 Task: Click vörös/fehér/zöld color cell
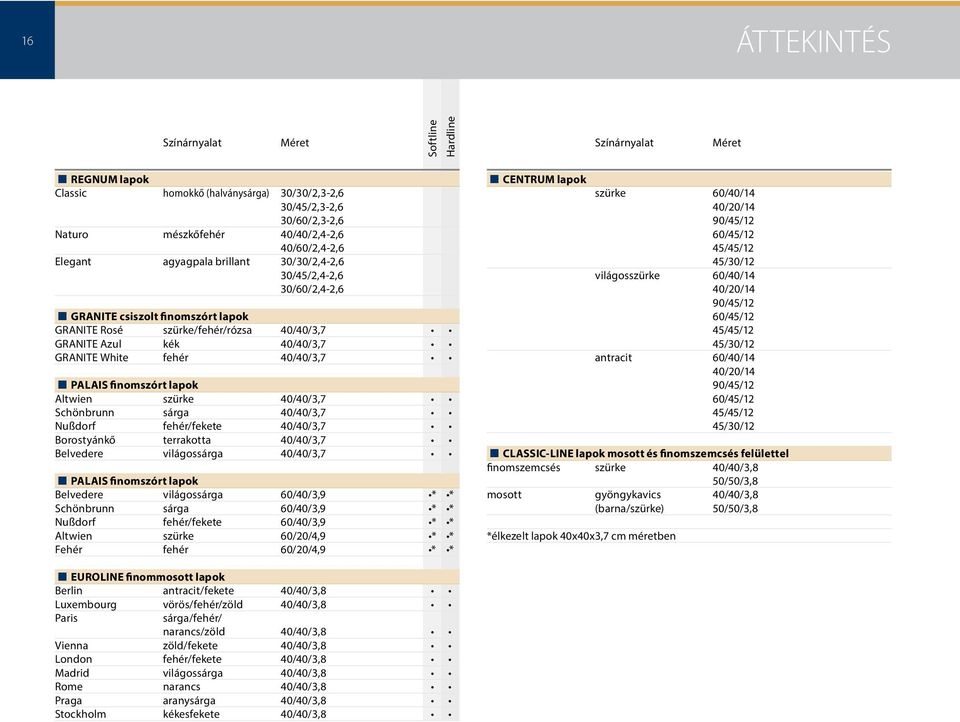click(x=203, y=605)
